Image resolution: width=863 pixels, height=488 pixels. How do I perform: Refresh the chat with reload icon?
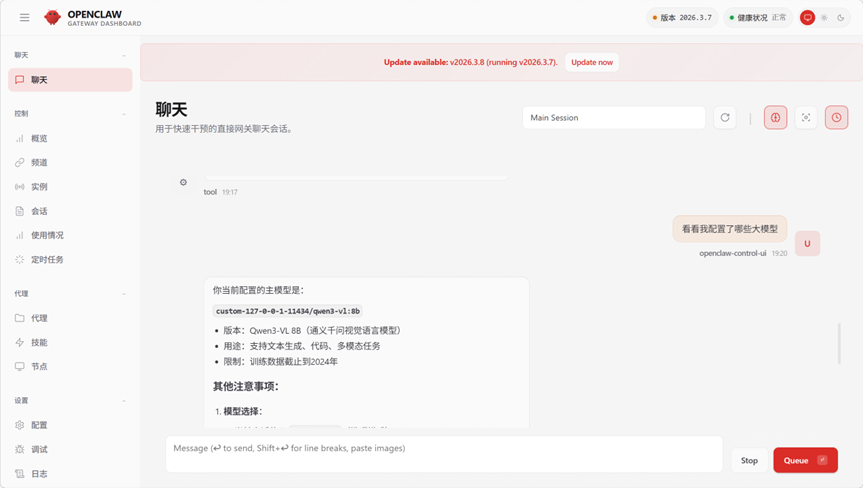pyautogui.click(x=725, y=118)
